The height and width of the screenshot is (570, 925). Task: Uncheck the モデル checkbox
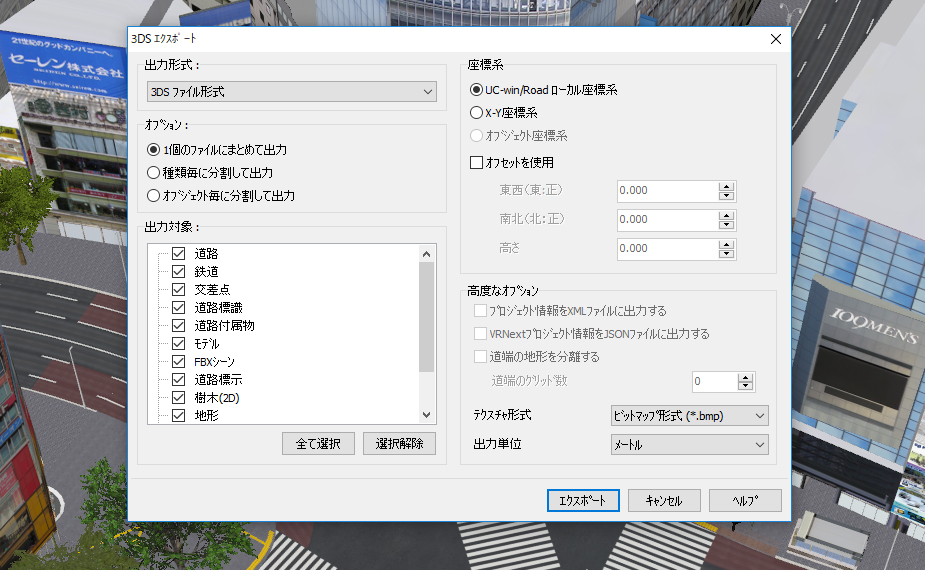click(x=179, y=343)
